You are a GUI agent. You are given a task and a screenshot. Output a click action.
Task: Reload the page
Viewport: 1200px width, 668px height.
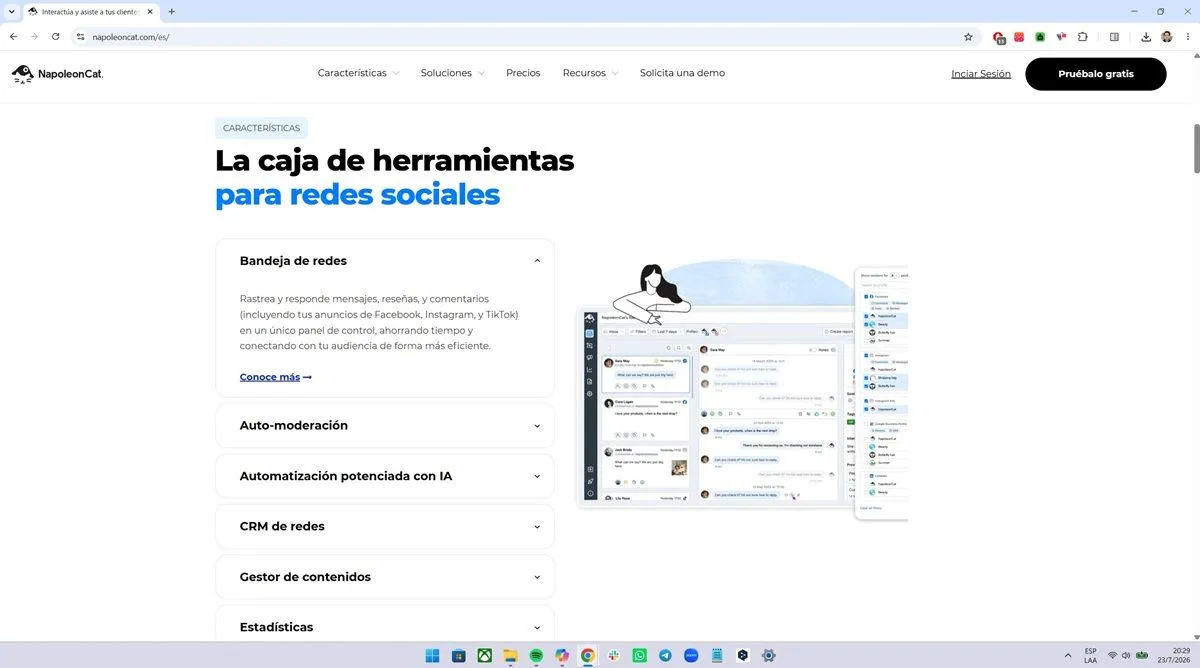pyautogui.click(x=55, y=37)
